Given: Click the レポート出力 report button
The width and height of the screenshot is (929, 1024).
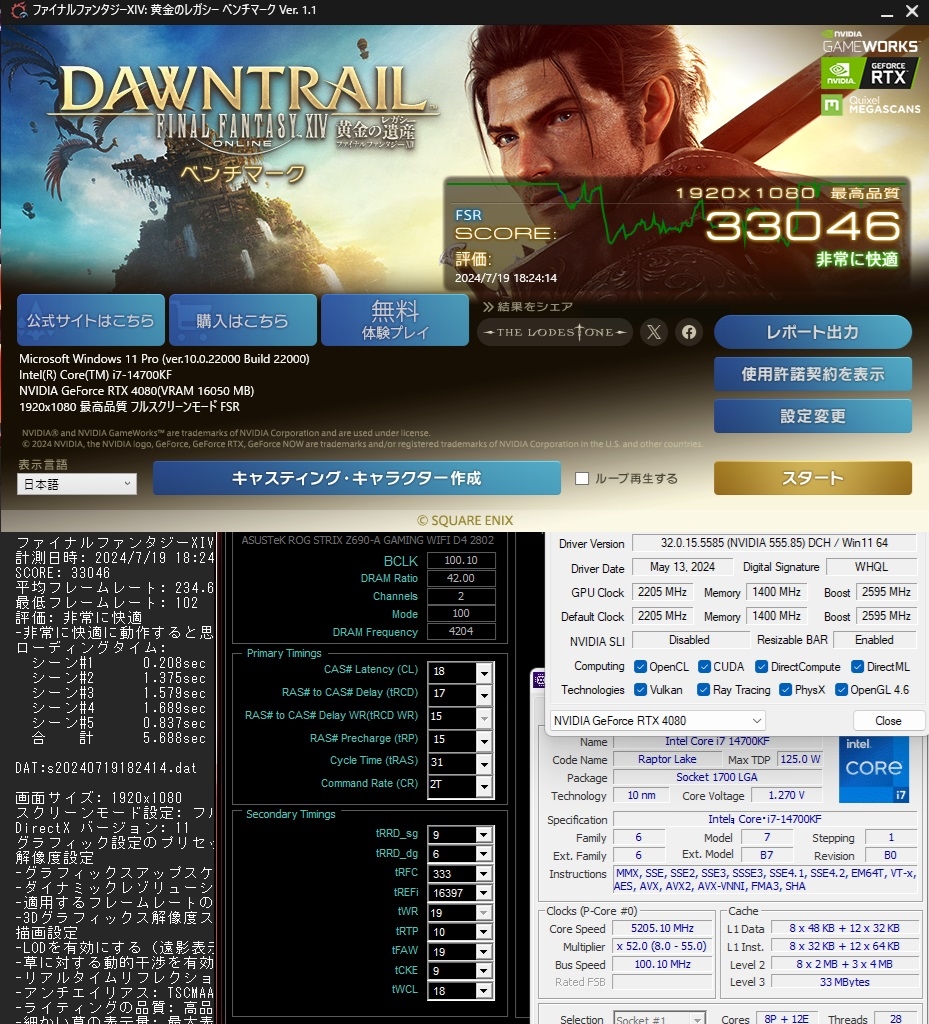Looking at the screenshot, I should coord(813,332).
